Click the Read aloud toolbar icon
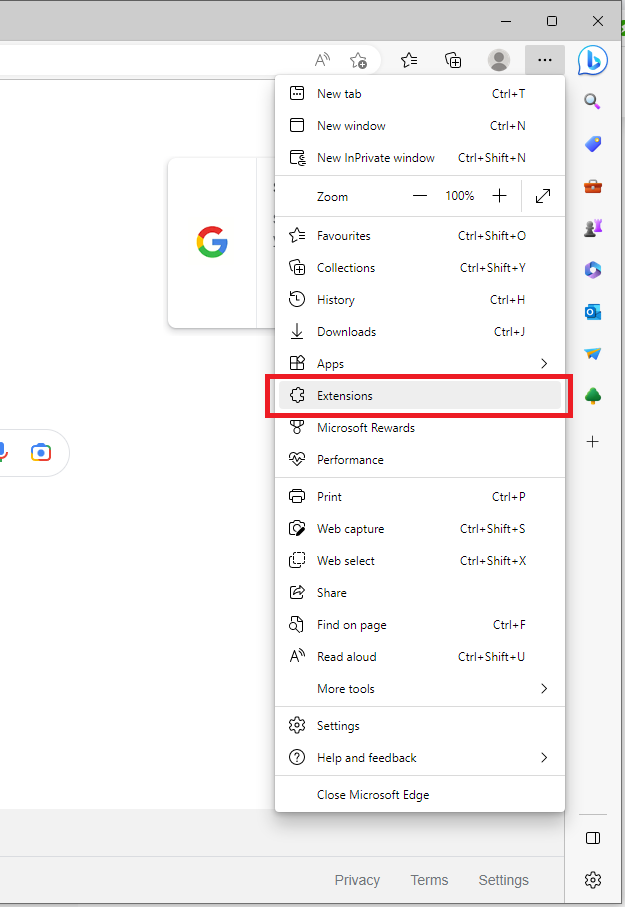The image size is (633, 907). 322,60
